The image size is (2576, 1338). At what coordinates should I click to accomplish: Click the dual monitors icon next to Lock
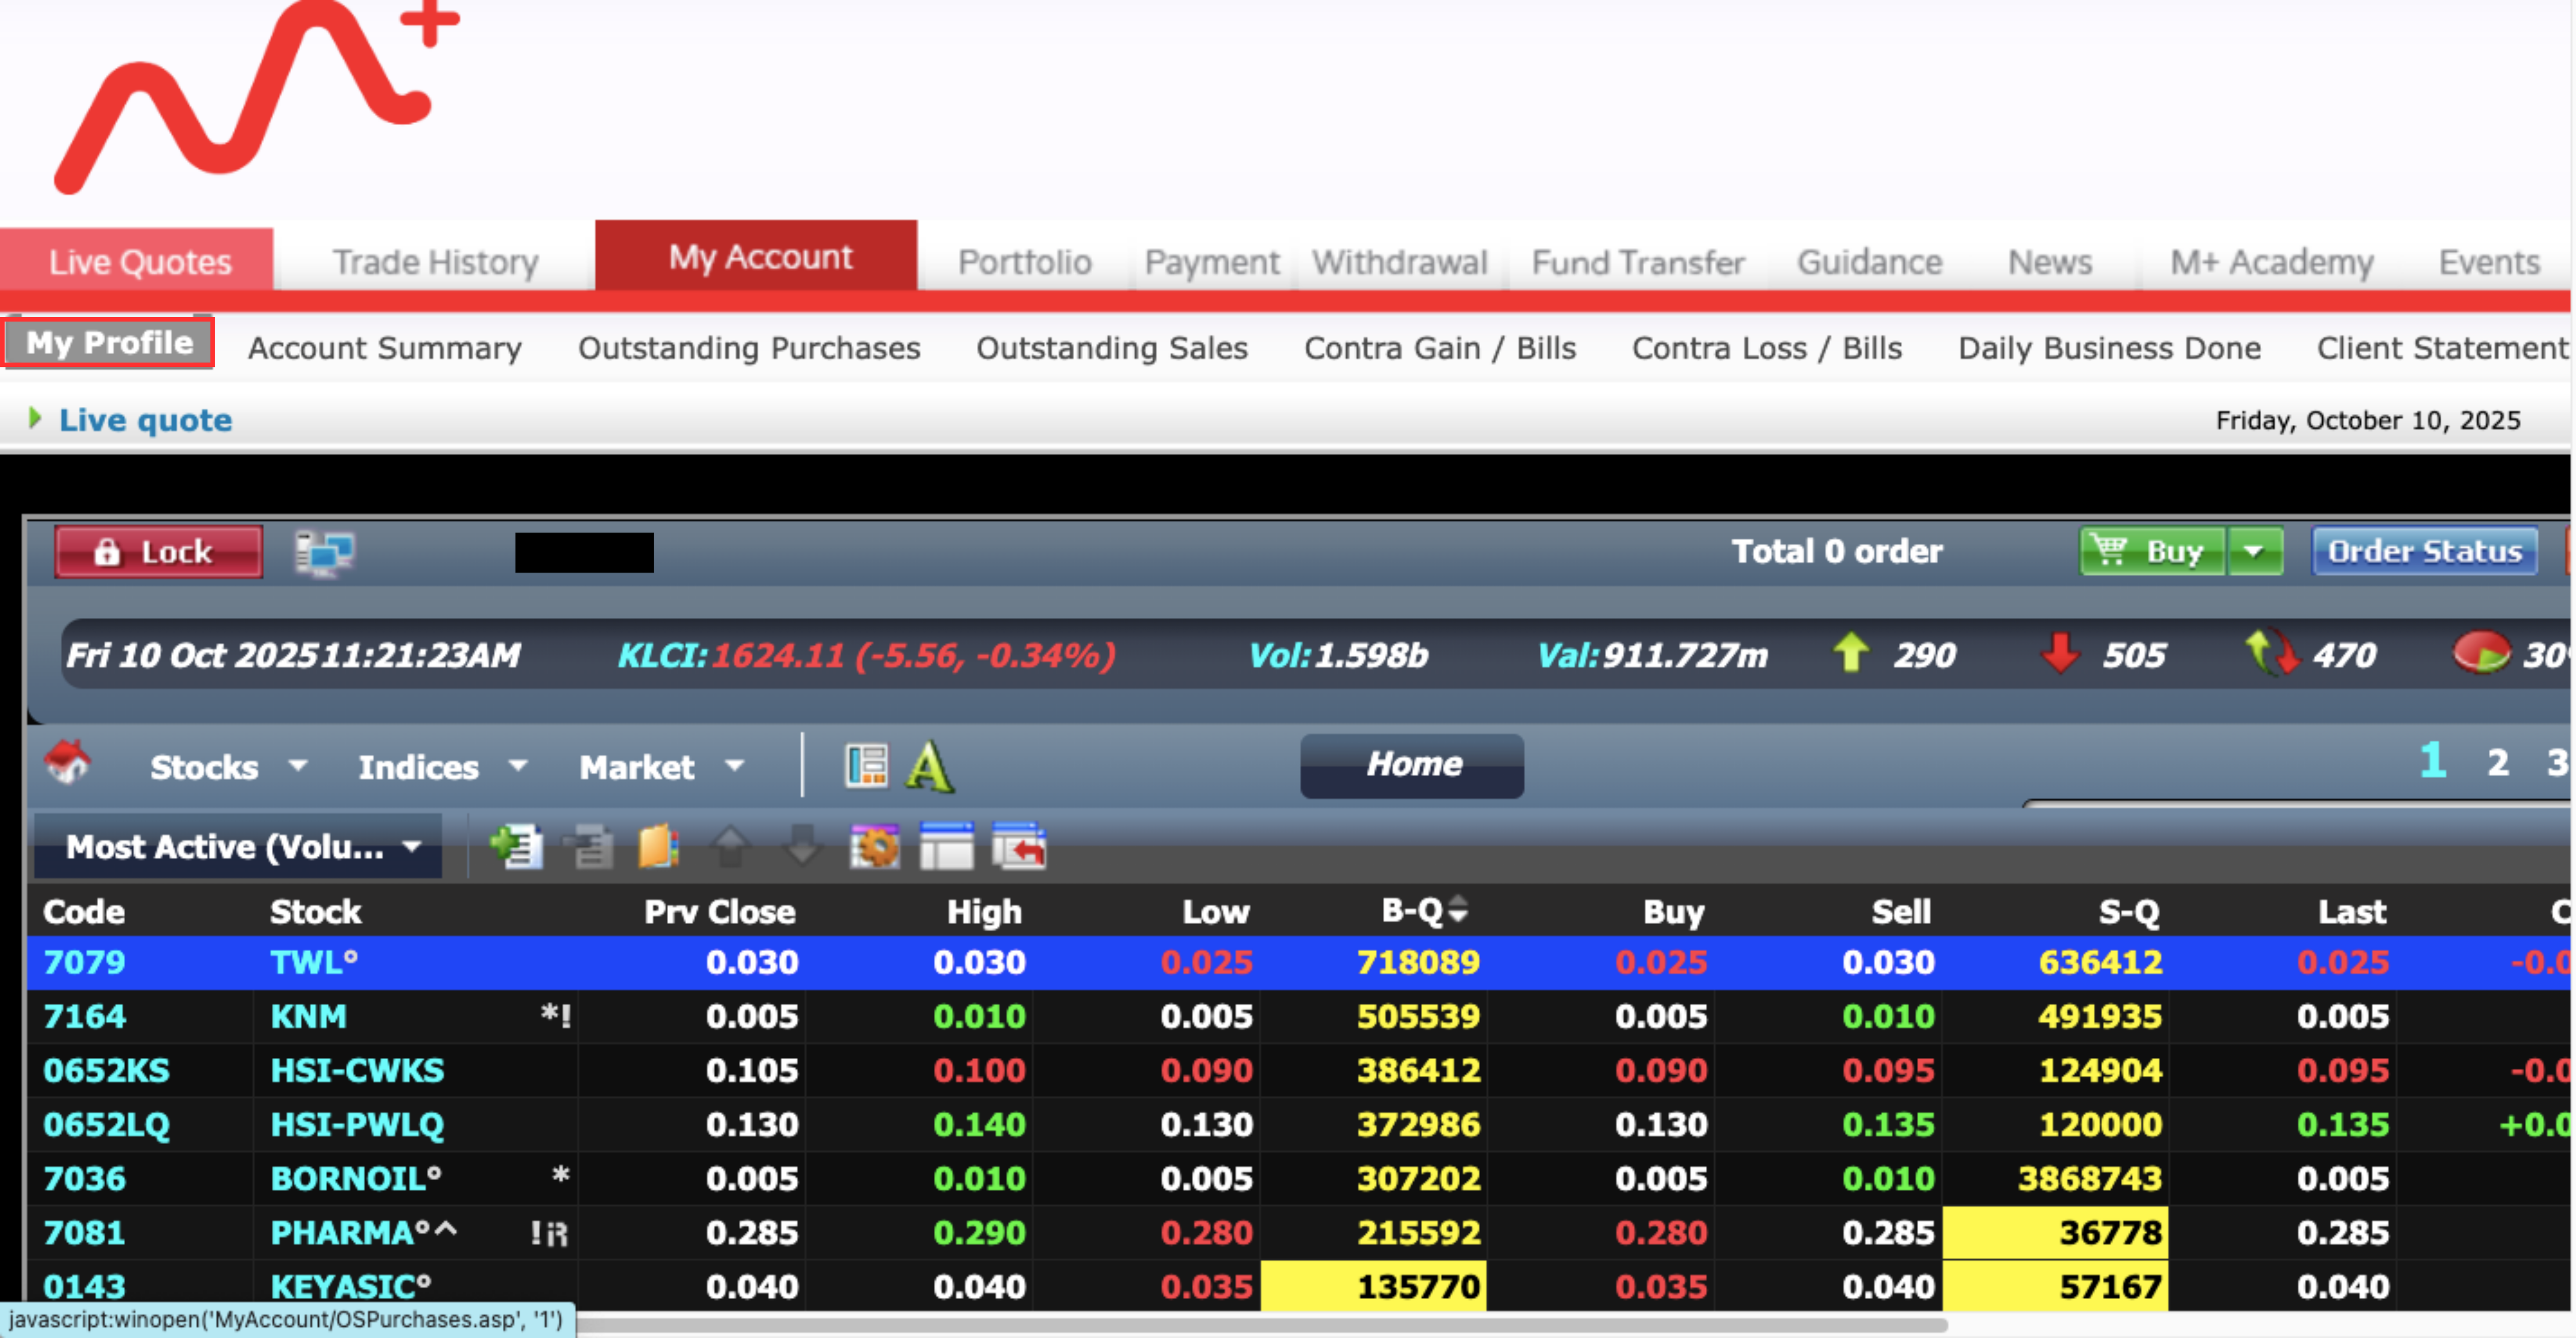point(324,552)
